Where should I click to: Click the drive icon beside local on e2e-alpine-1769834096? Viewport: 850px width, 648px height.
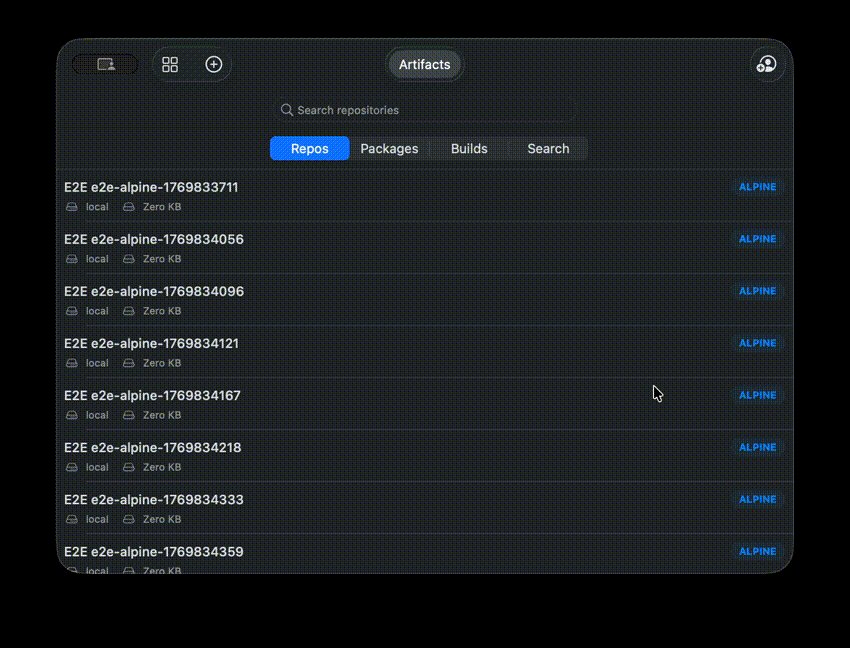[71, 311]
